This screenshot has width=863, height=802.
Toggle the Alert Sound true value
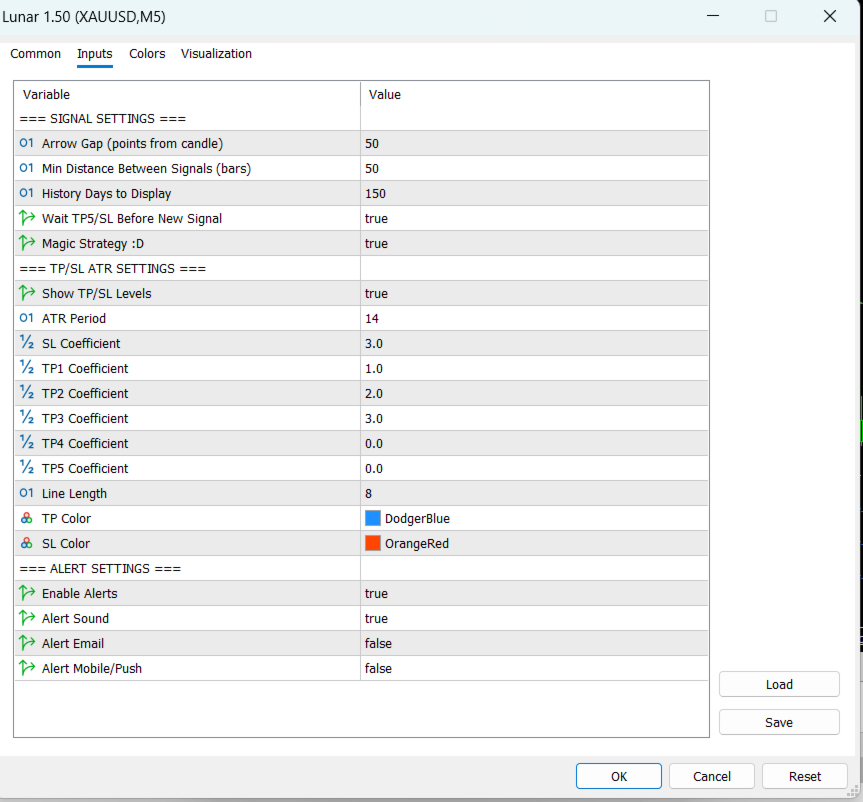pyautogui.click(x=534, y=618)
